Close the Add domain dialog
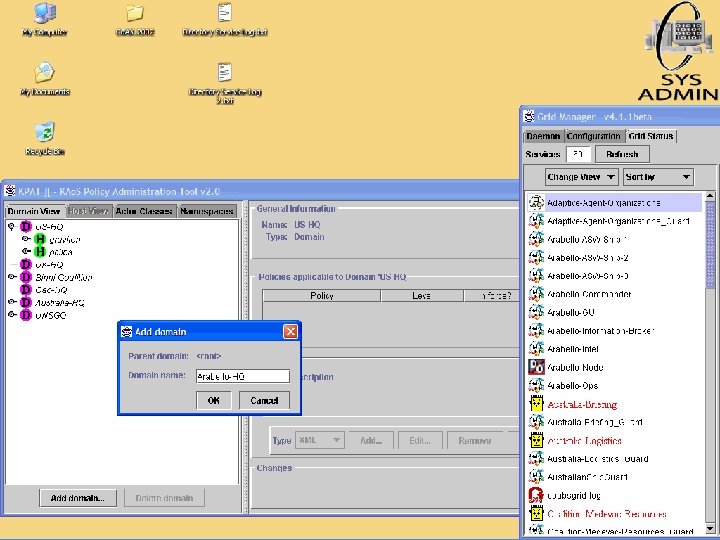The width and height of the screenshot is (720, 540). pos(290,332)
